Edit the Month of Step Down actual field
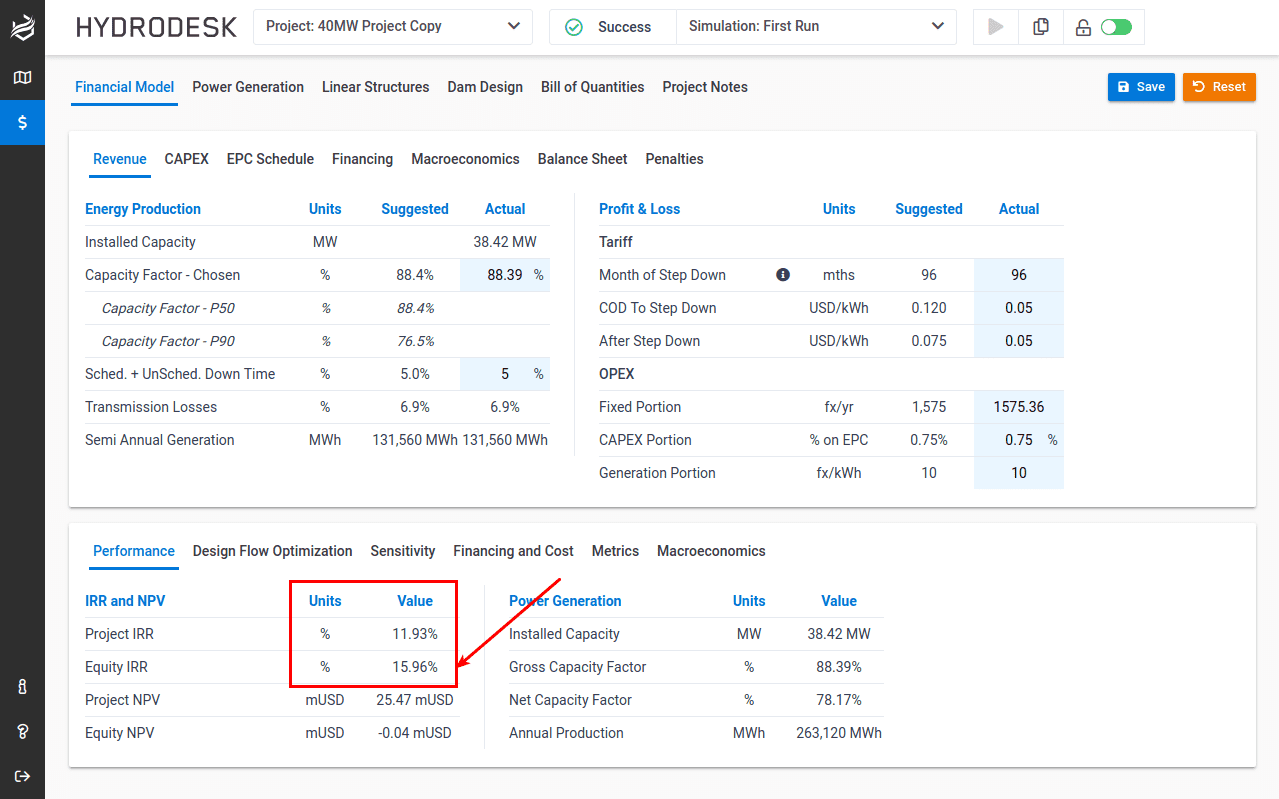 (x=1019, y=275)
